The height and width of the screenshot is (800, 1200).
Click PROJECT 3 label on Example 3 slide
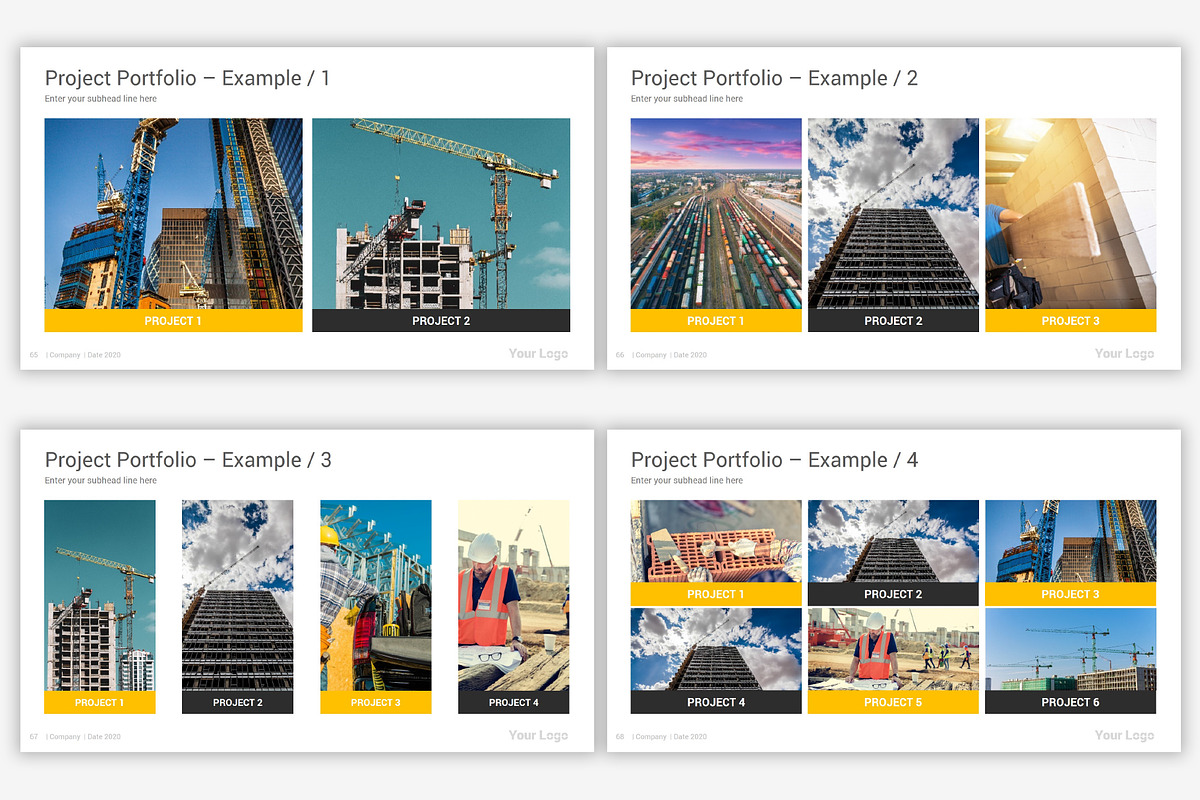coord(376,702)
